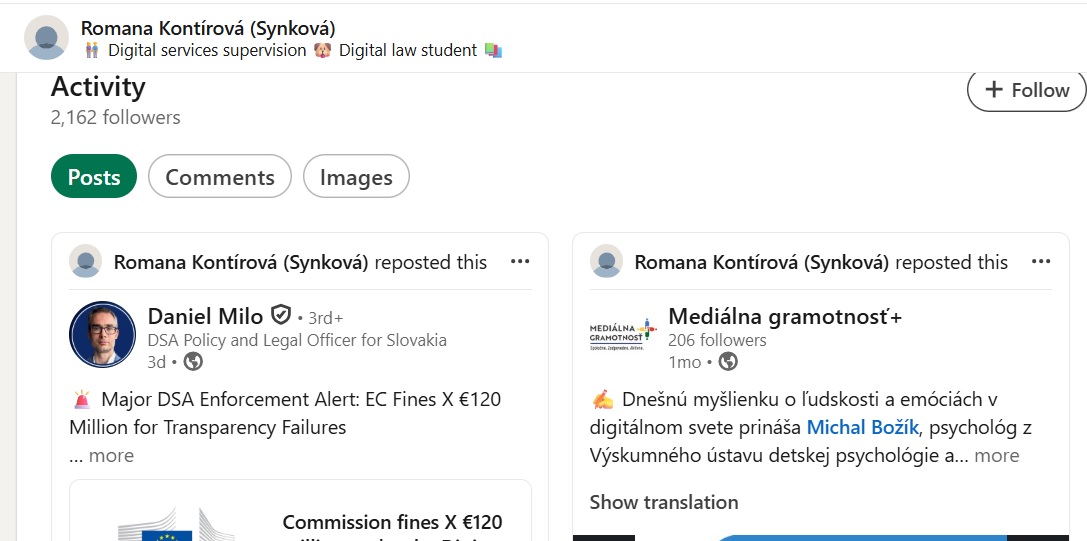Click small avatar atop the left repost card

86,262
